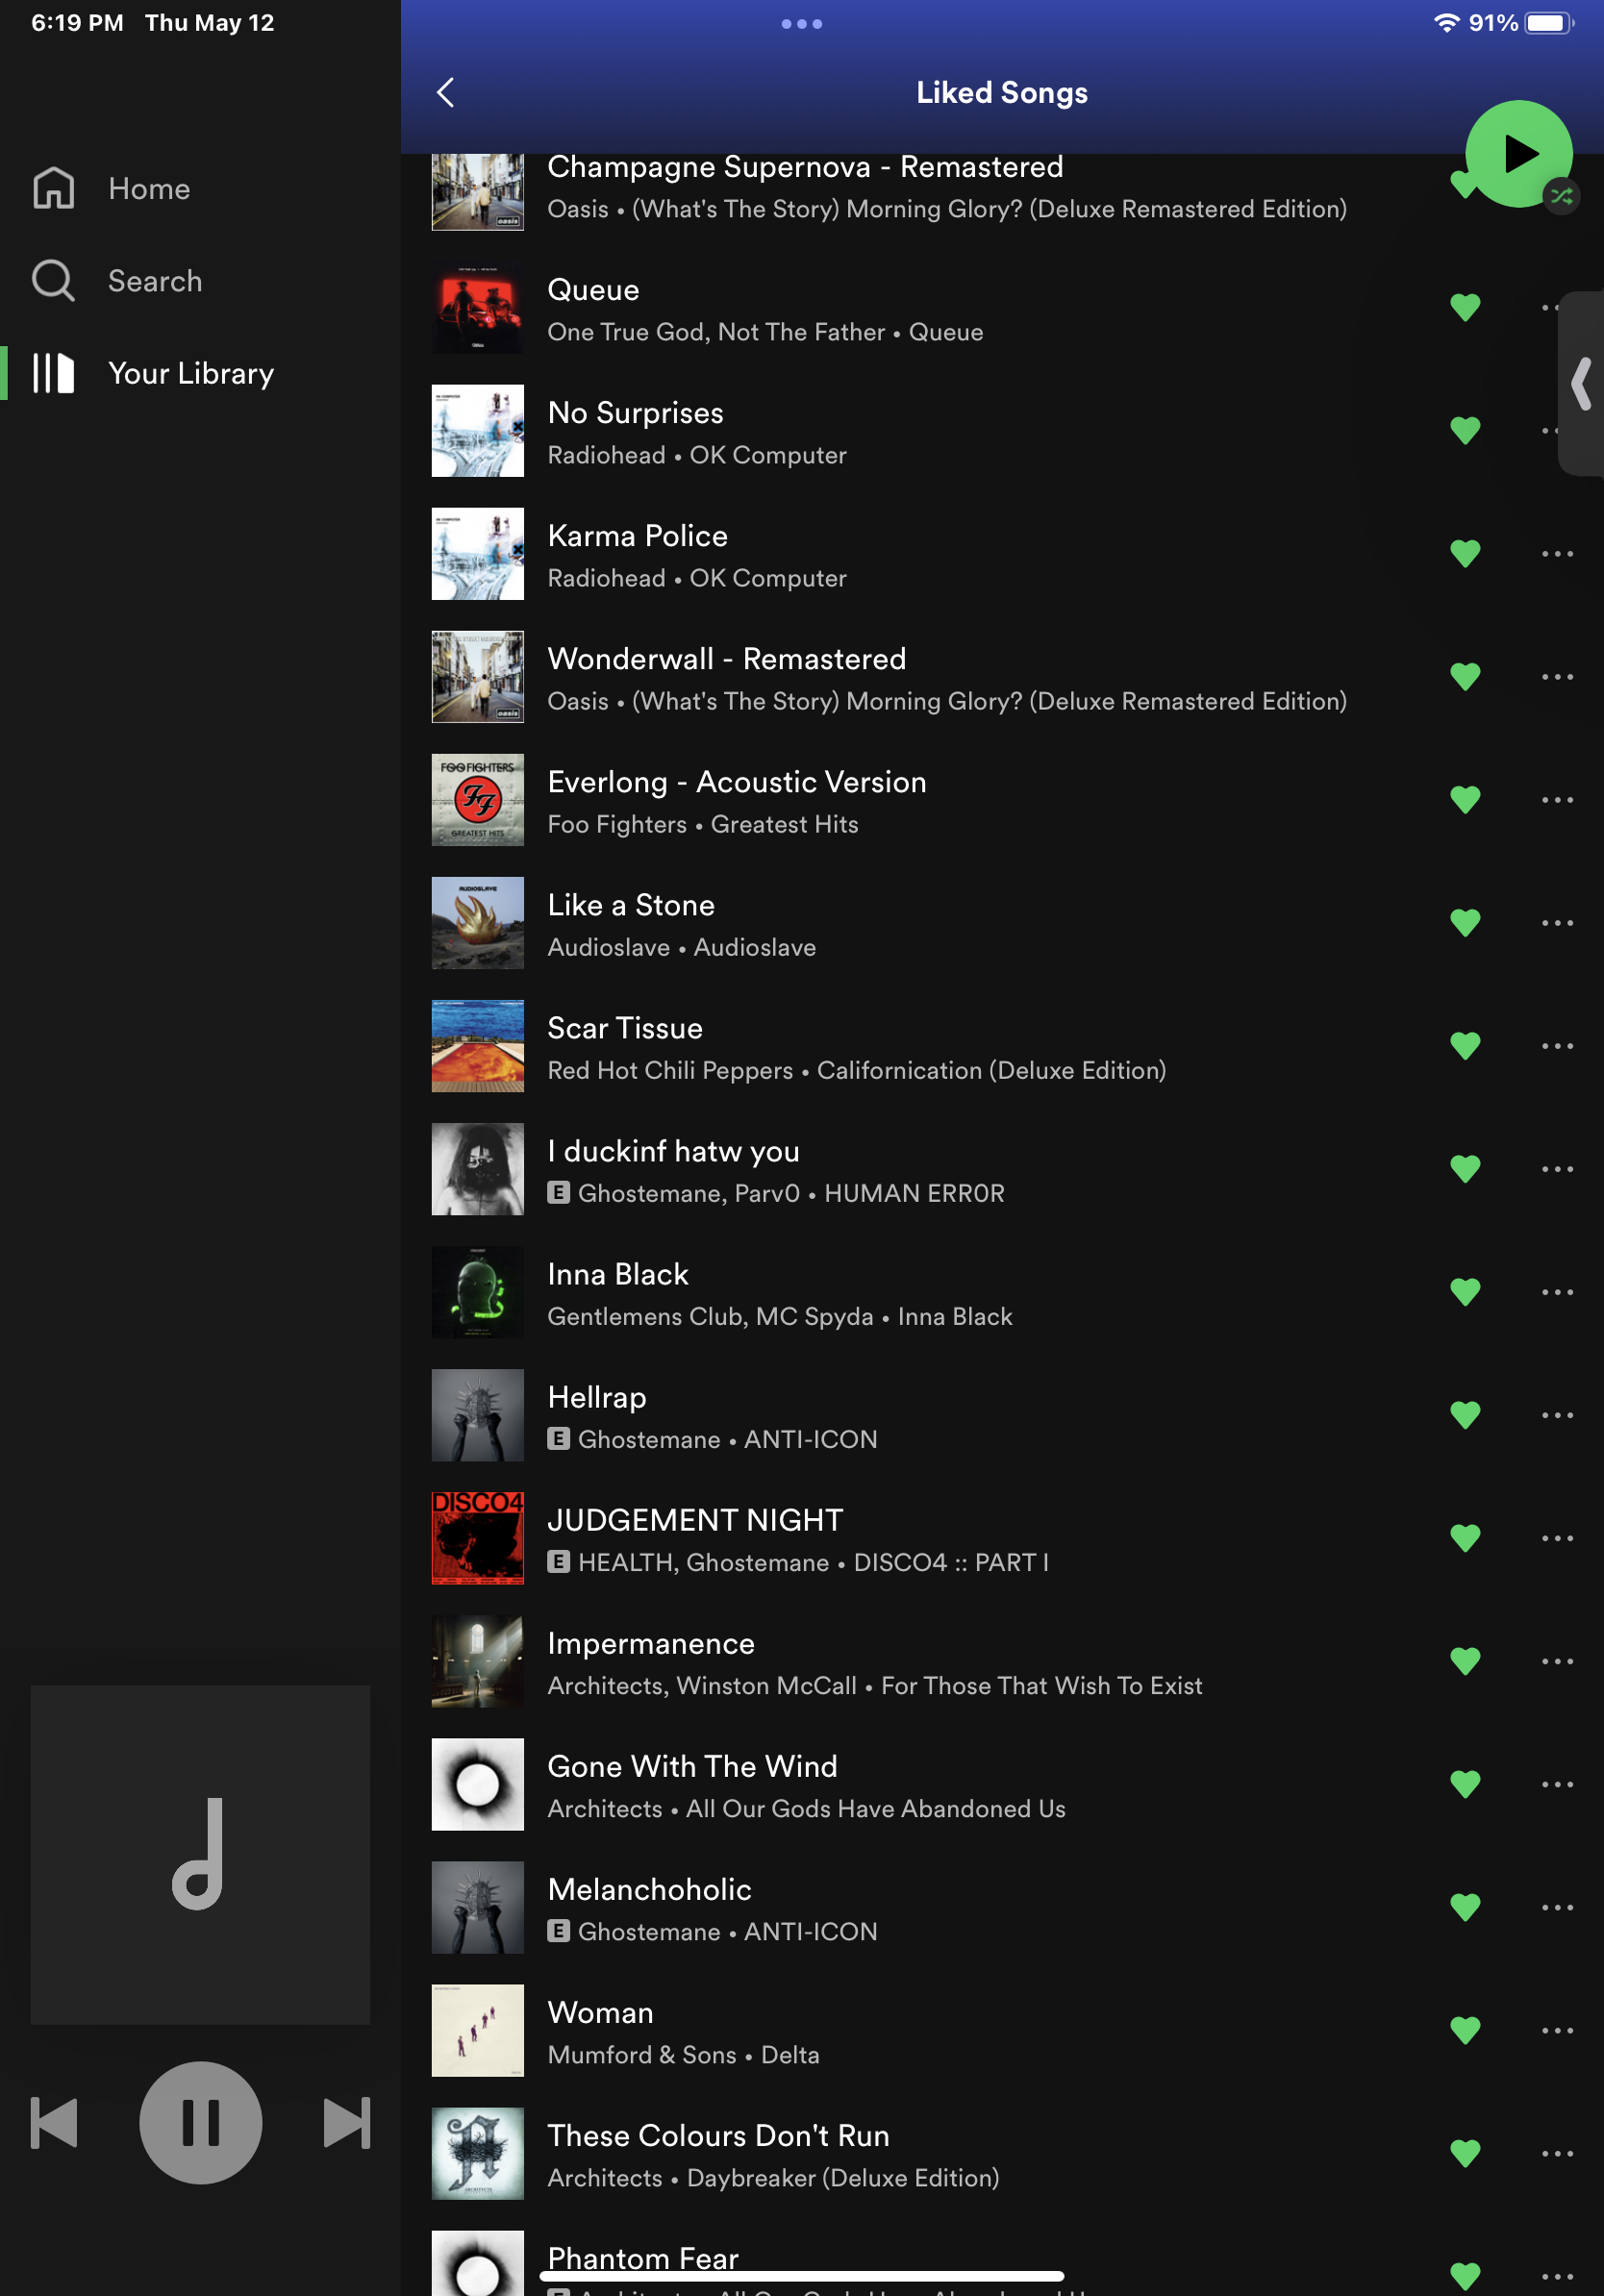This screenshot has height=2296, width=1604.
Task: Open the now playing artwork placeholder
Action: pyautogui.click(x=200, y=1854)
